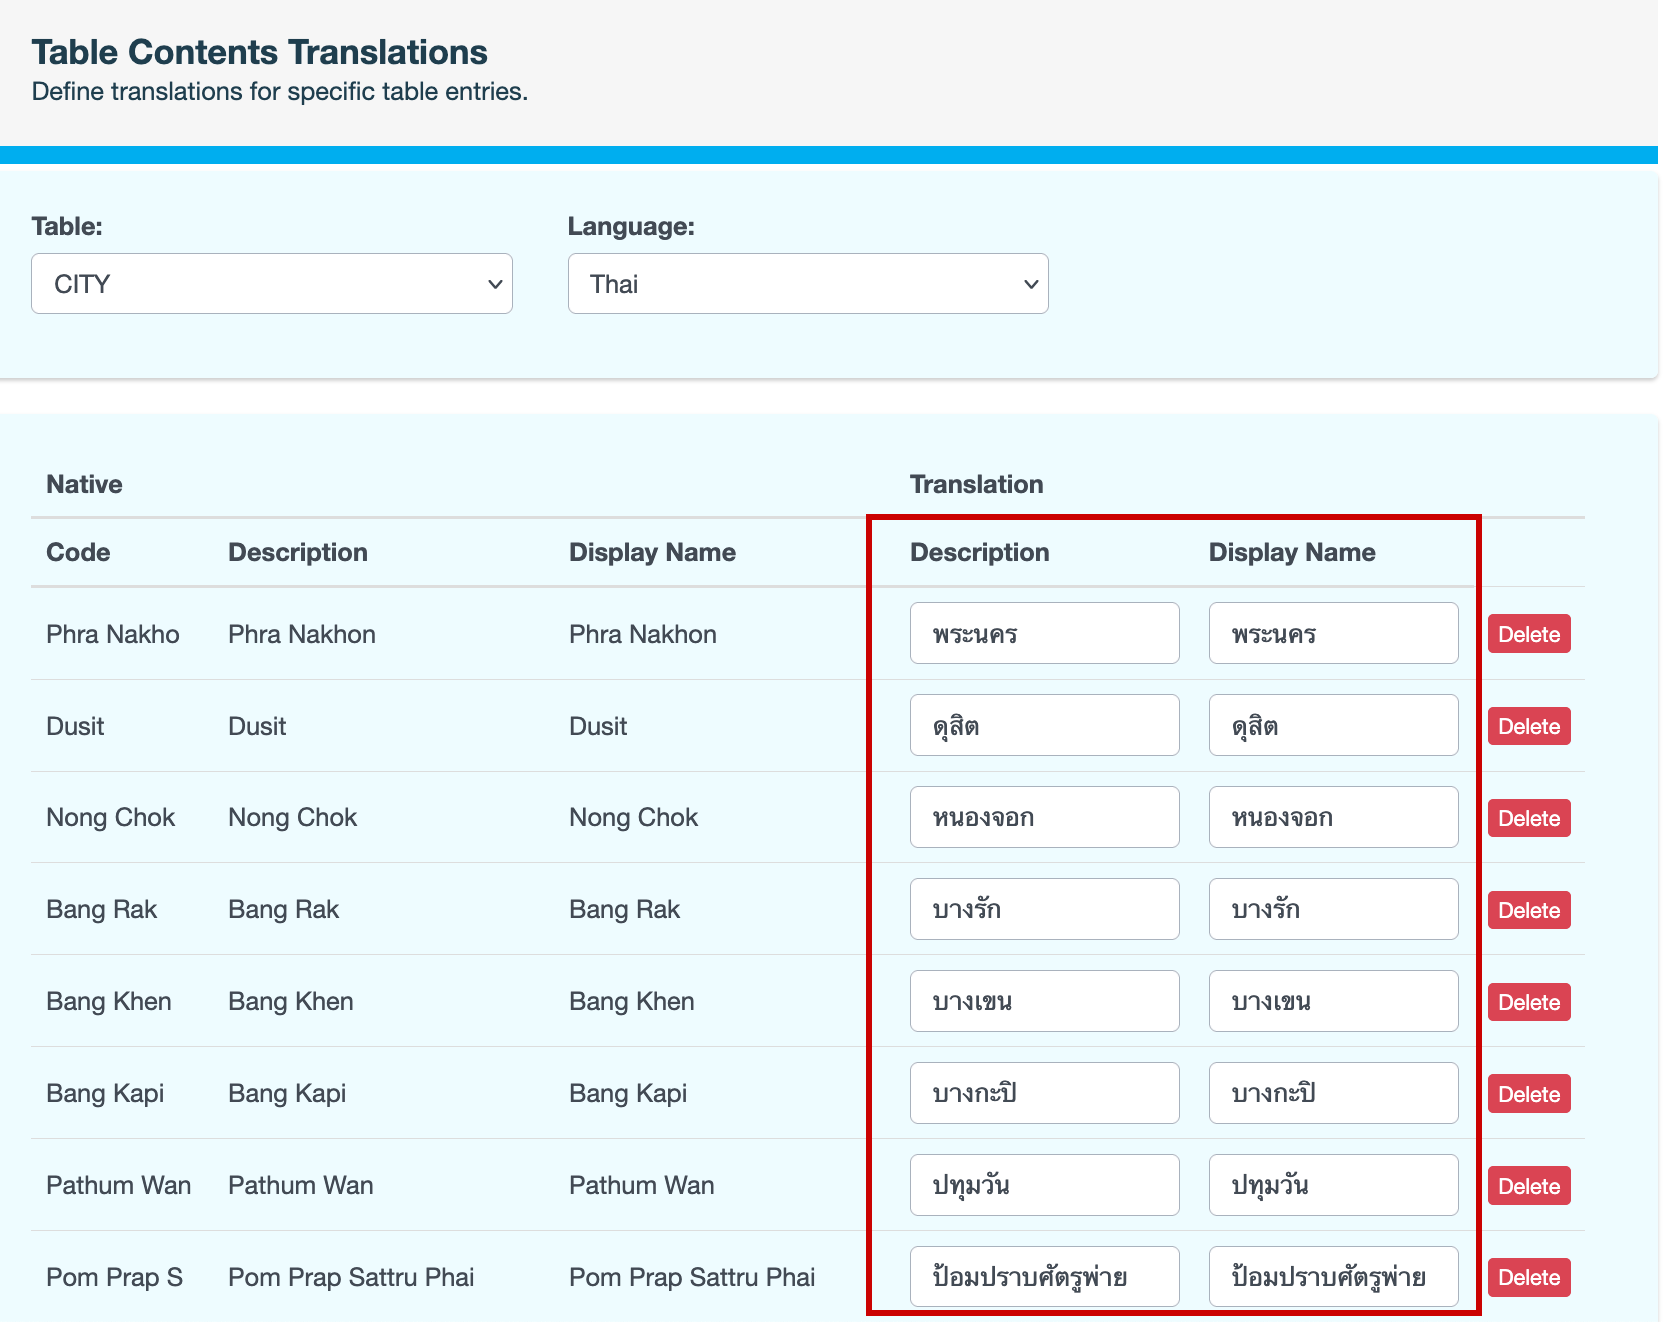
Task: Click Dusit translation Description input
Action: [x=1044, y=725]
